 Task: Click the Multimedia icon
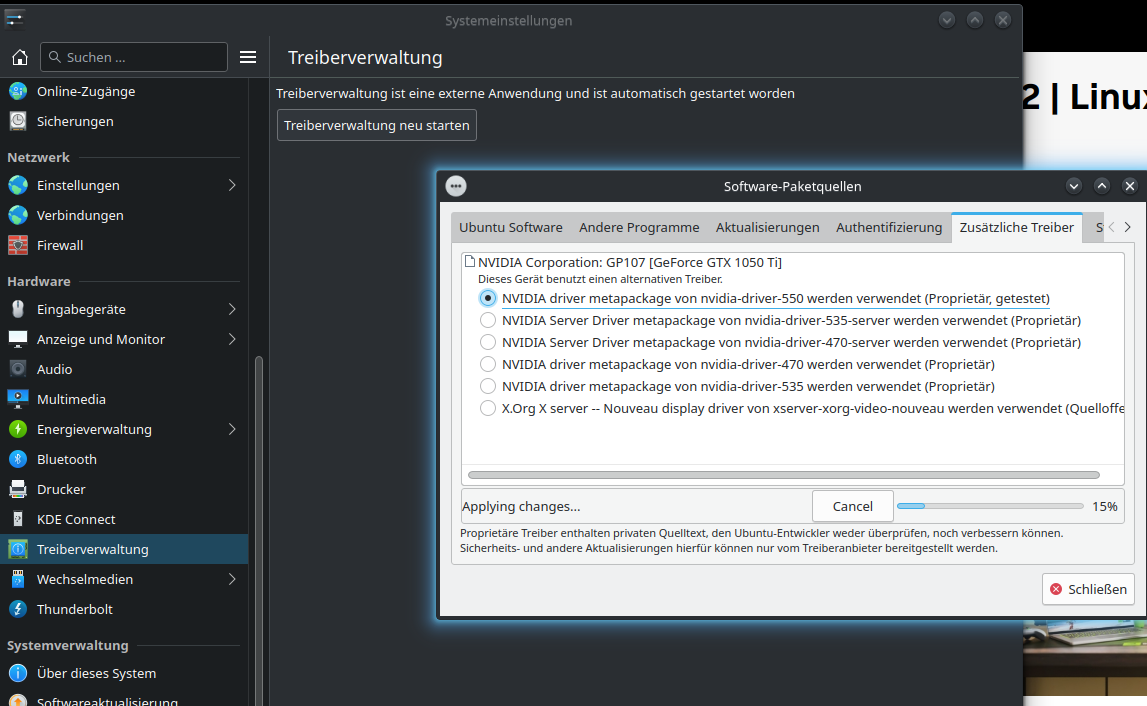pos(18,399)
